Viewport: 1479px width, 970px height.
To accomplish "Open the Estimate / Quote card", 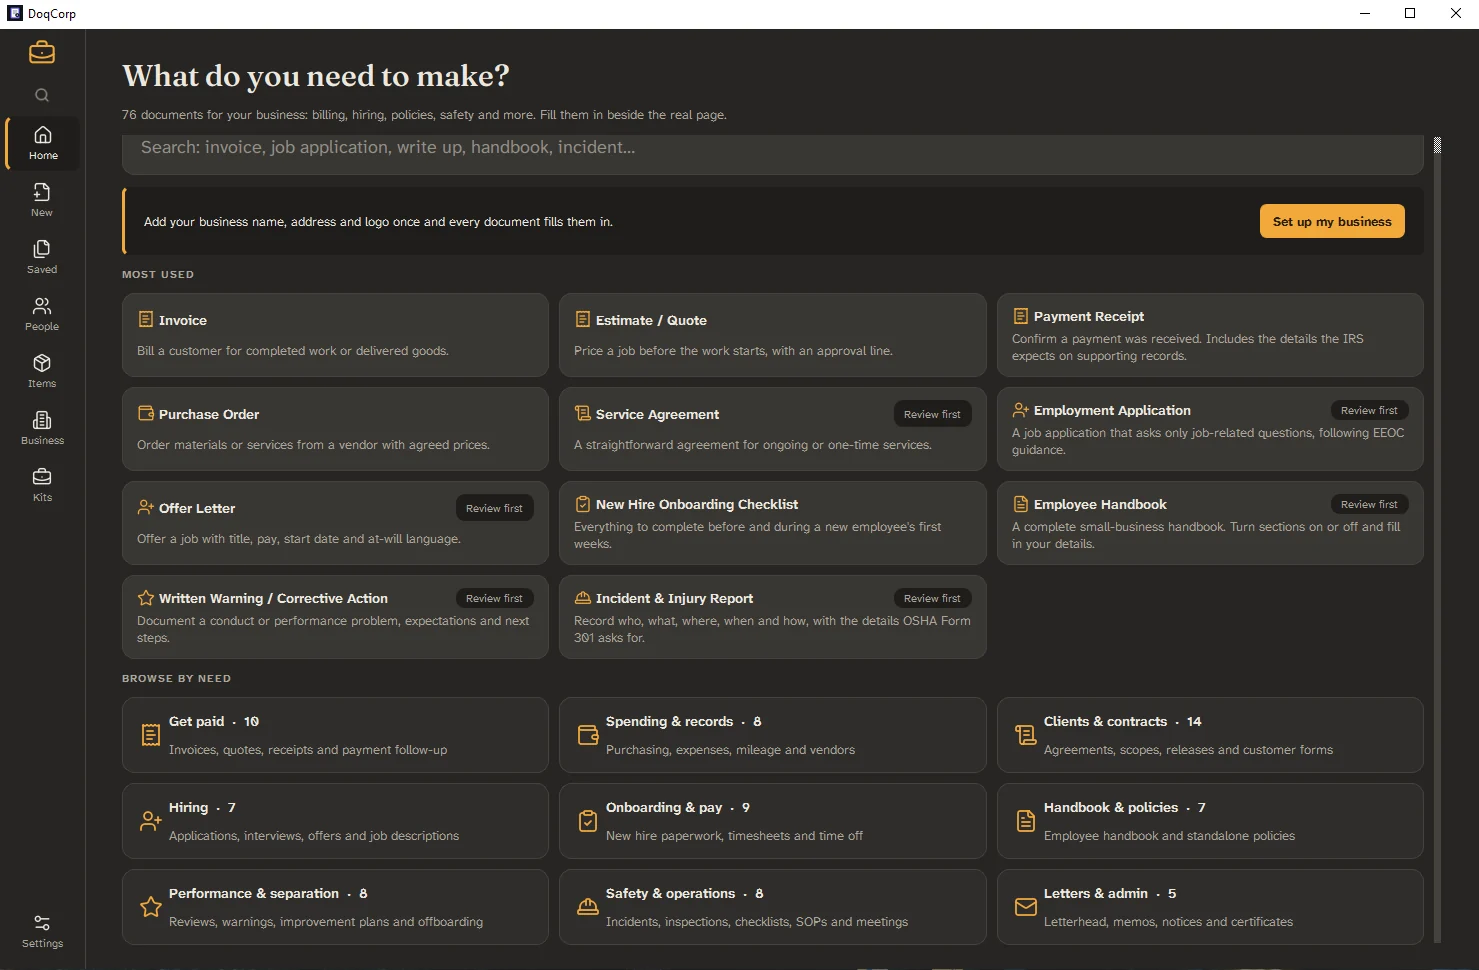I will click(x=772, y=335).
